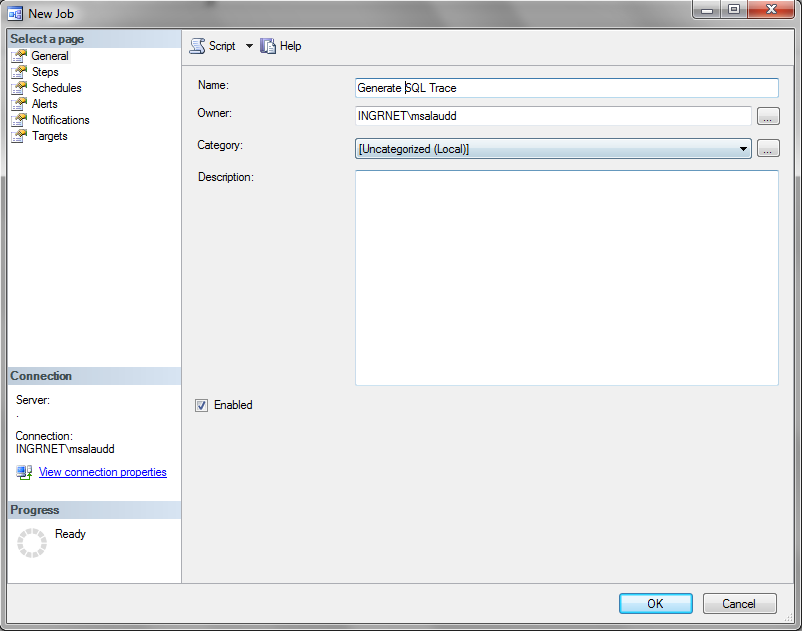The width and height of the screenshot is (802, 631).
Task: Select the Targets entry in Select a page
Action: (43, 136)
